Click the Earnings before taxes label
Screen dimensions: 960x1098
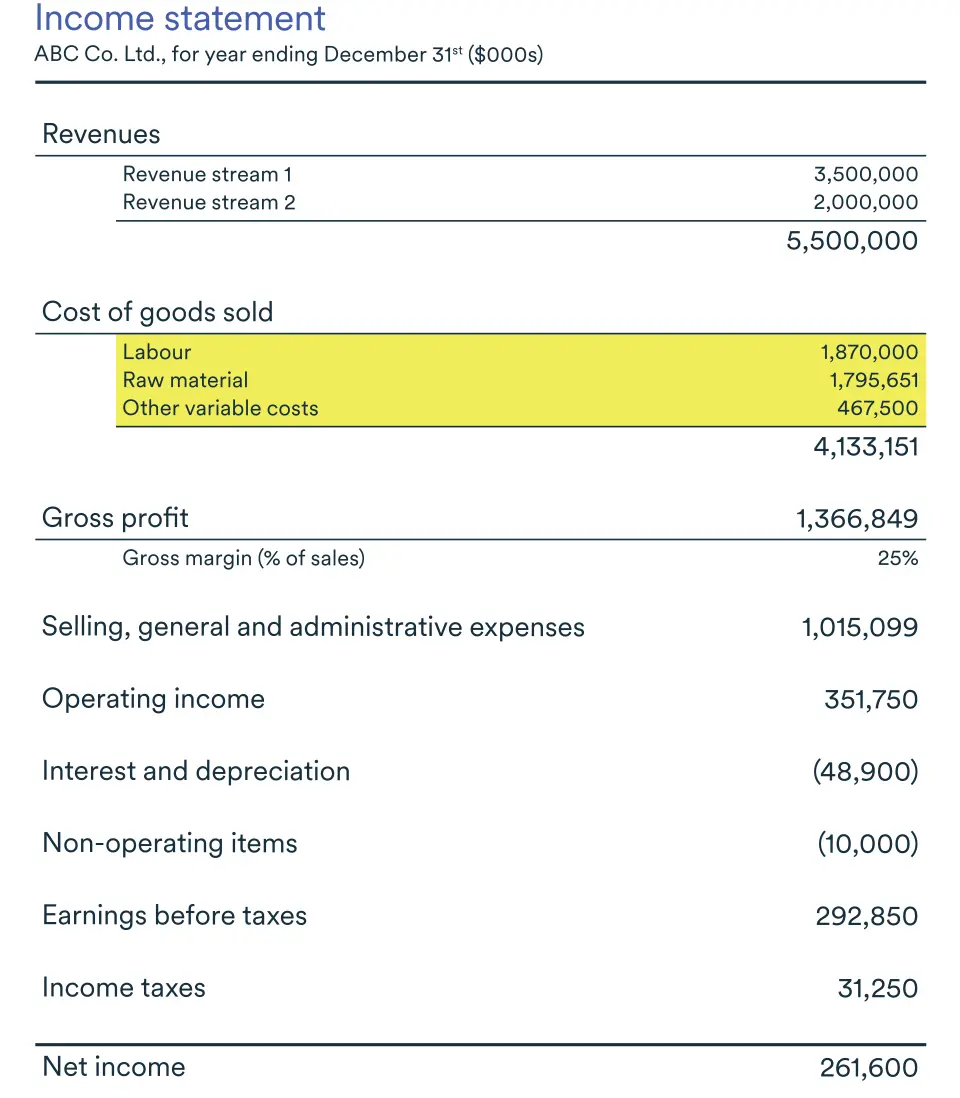tap(174, 915)
